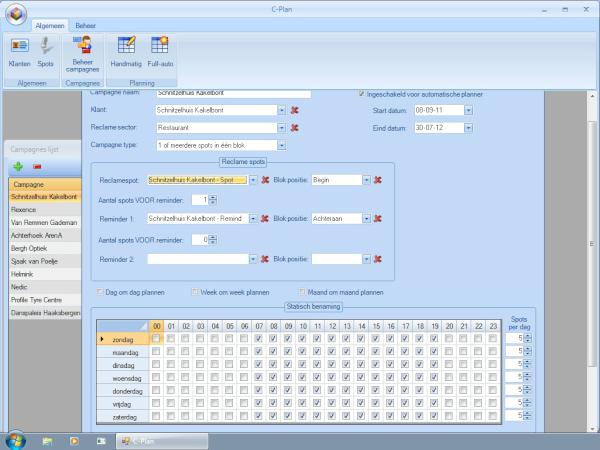Adjust second Aantal spots VOOR reminder spinner
This screenshot has height=450, width=600.
tap(213, 240)
